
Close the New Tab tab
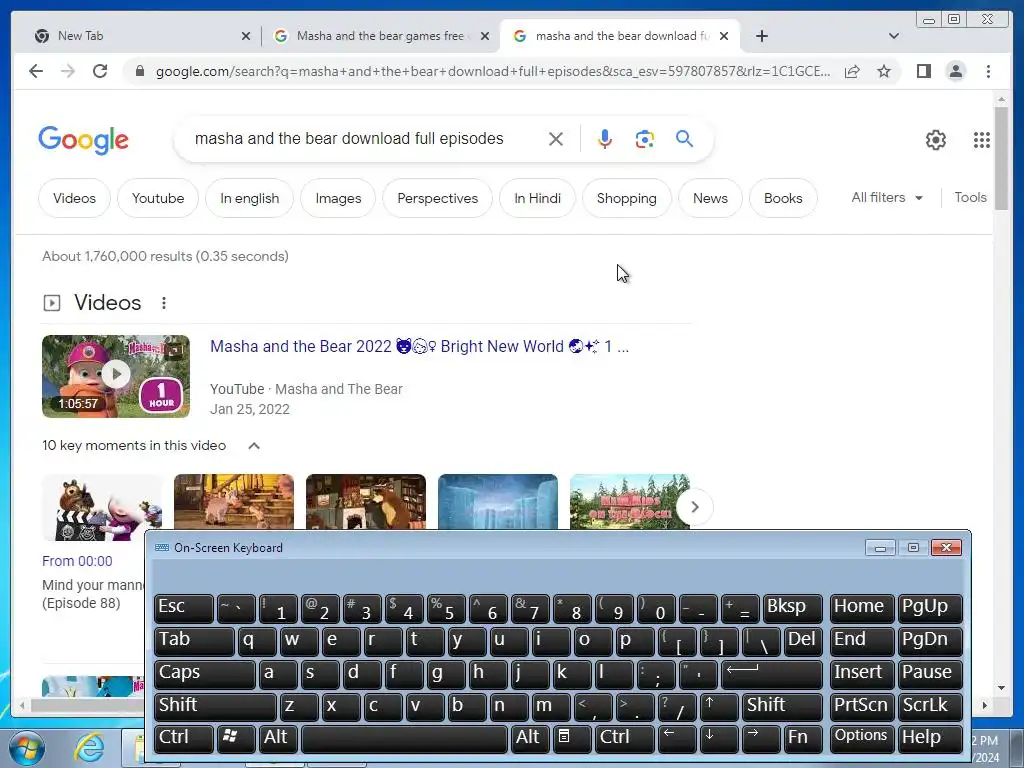click(246, 36)
